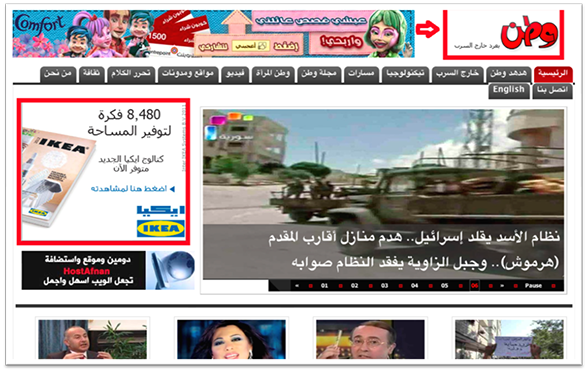Open thumbnail of man holding a pen
The width and height of the screenshot is (588, 372).
point(370,339)
